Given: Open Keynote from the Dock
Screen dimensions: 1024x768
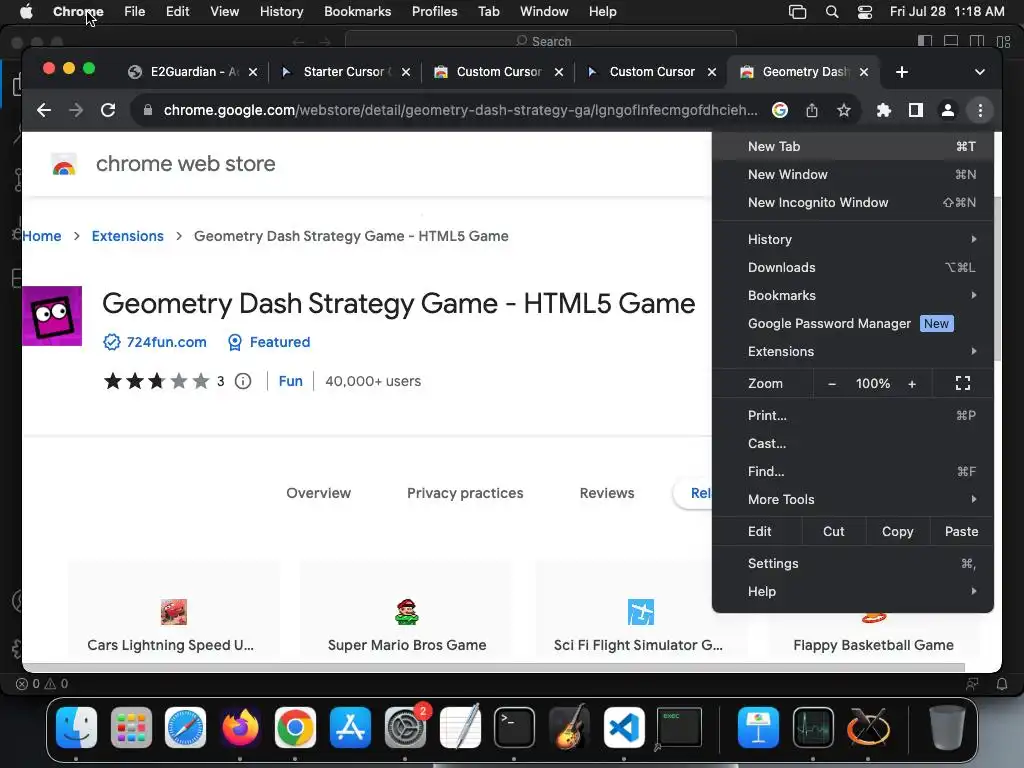Looking at the screenshot, I should pyautogui.click(x=758, y=728).
